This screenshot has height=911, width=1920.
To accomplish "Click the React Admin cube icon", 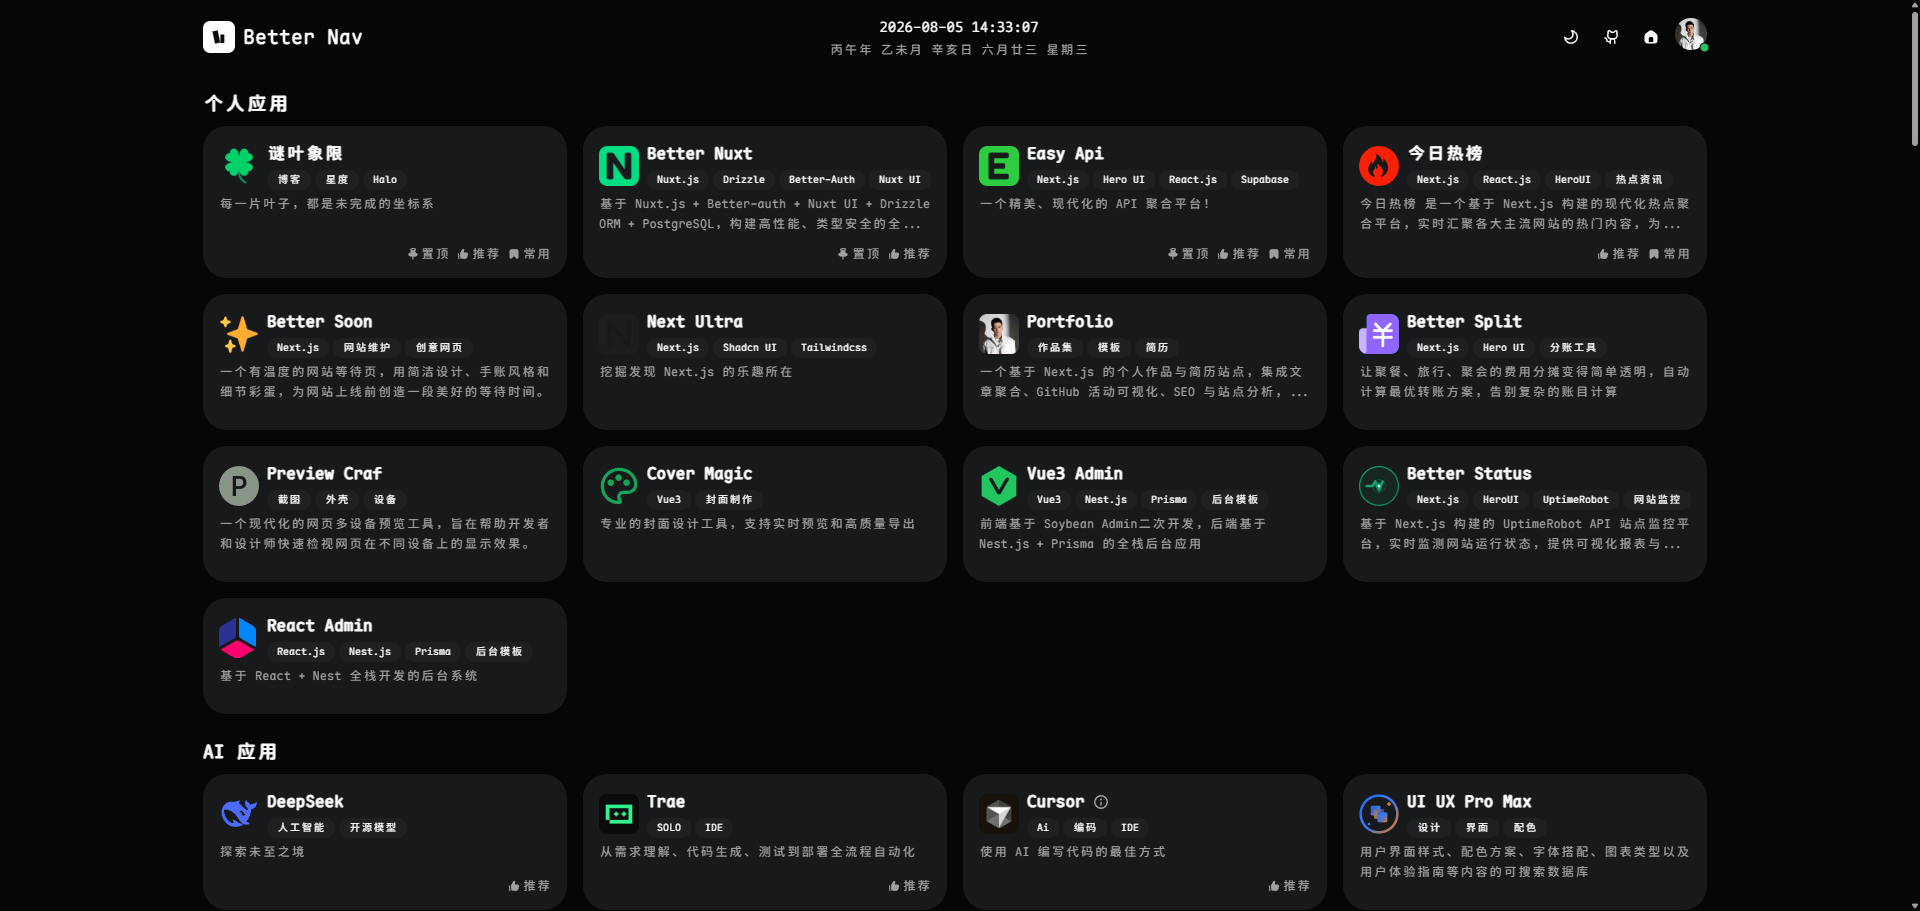I will [239, 637].
